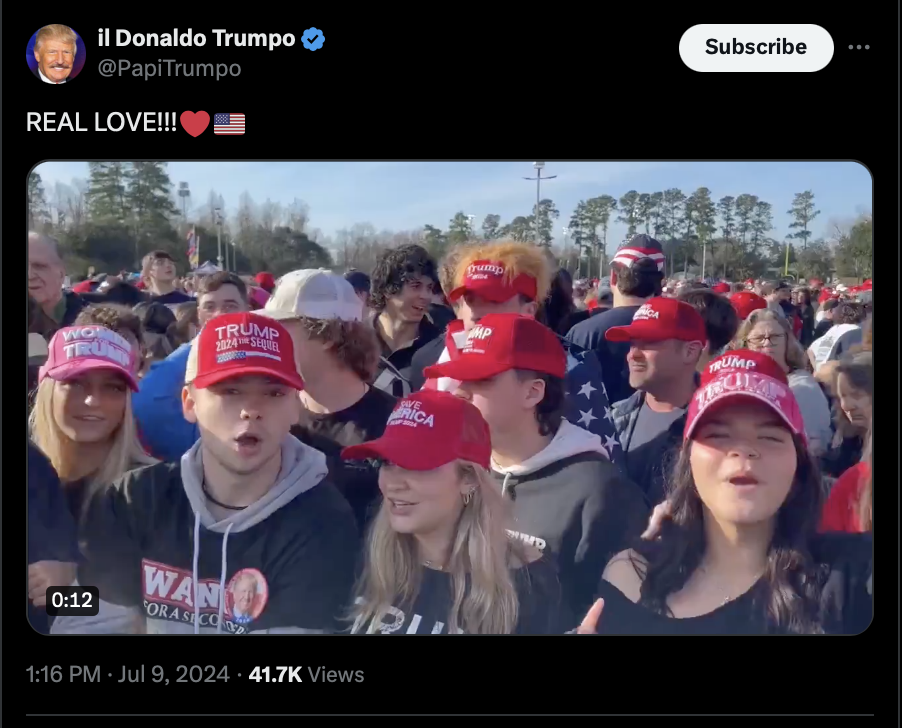Screen dimensions: 902x728
Task: Click the pink WOMEN TRUMP hat in video
Action: (90, 355)
